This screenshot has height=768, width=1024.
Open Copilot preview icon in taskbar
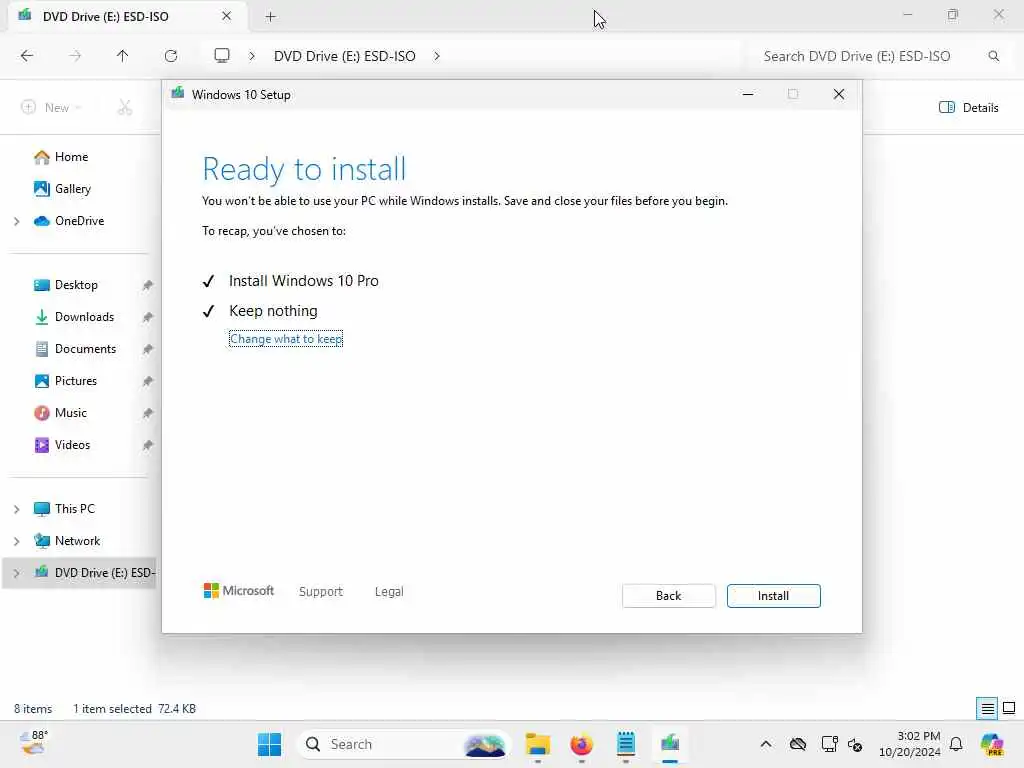(x=993, y=744)
